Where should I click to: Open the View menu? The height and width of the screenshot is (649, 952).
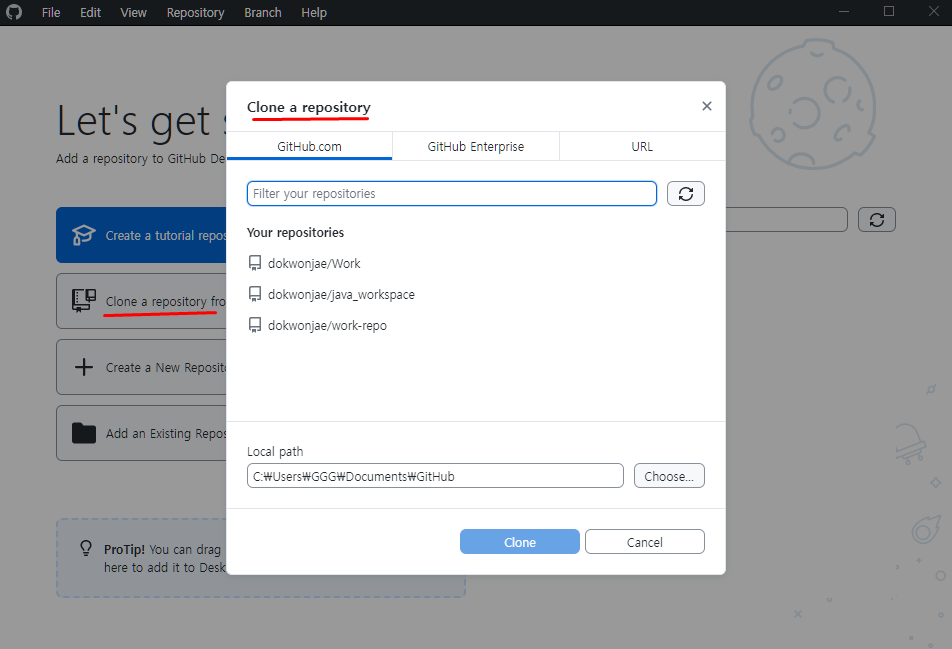tap(134, 13)
